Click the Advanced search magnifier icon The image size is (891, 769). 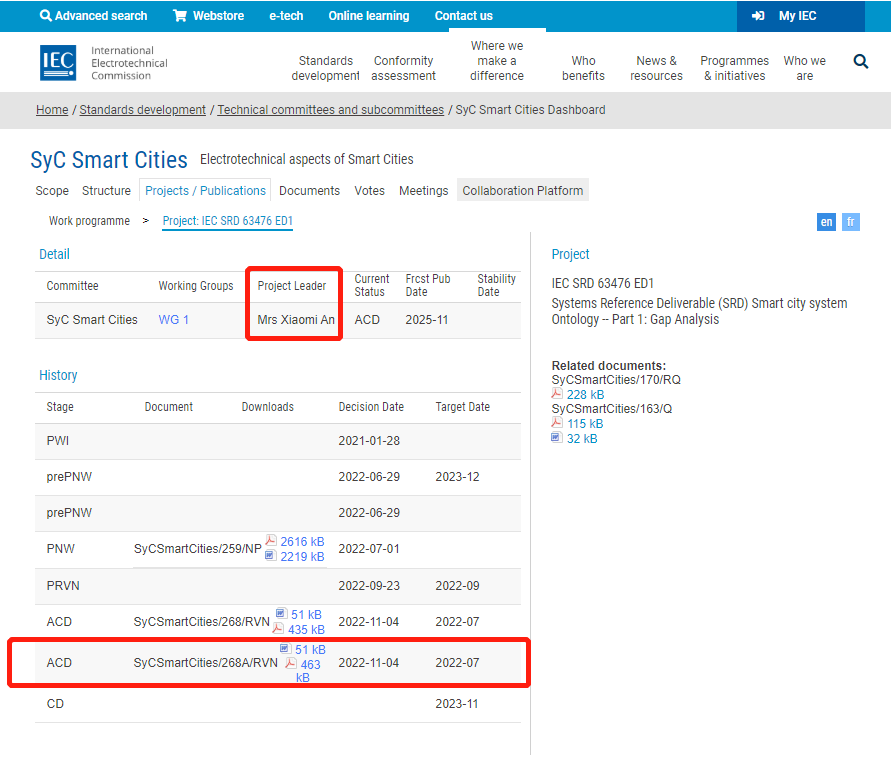point(45,15)
